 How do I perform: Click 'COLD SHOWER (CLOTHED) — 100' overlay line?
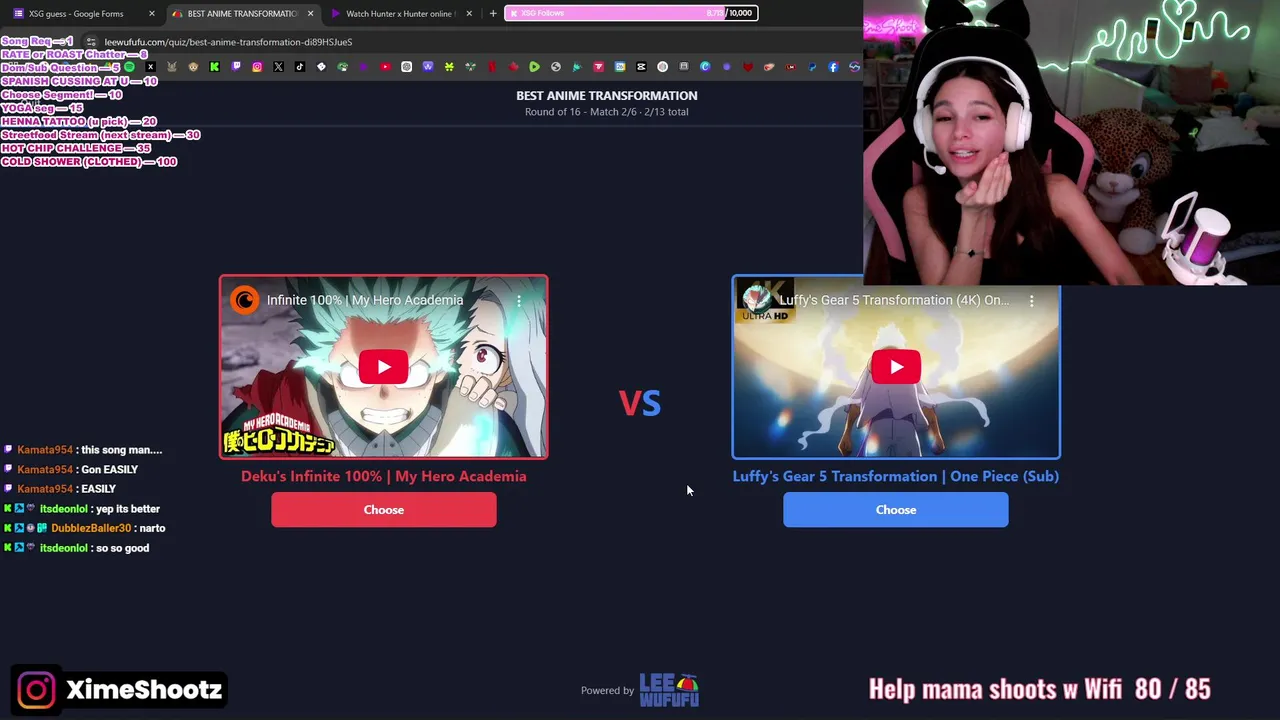tap(89, 162)
